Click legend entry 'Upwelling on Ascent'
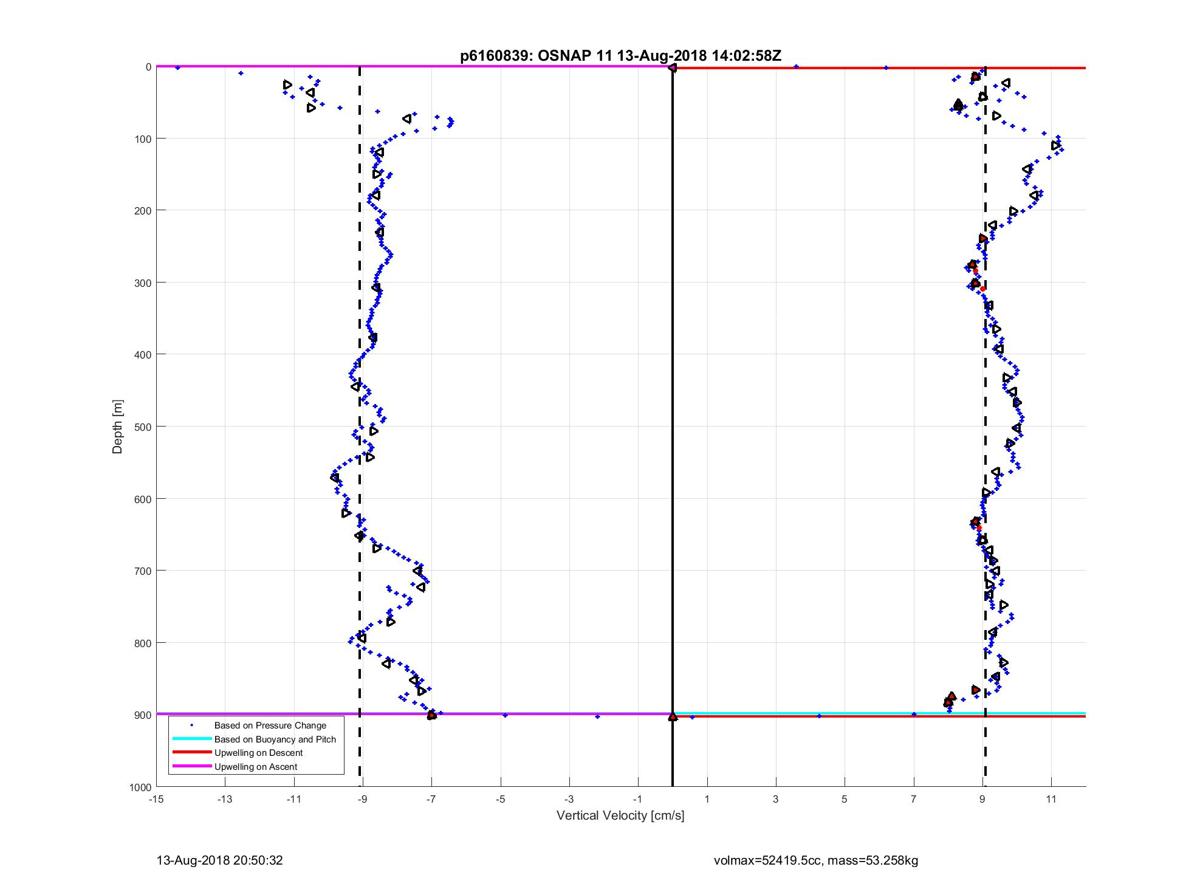The width and height of the screenshot is (1200, 885). pos(255,766)
